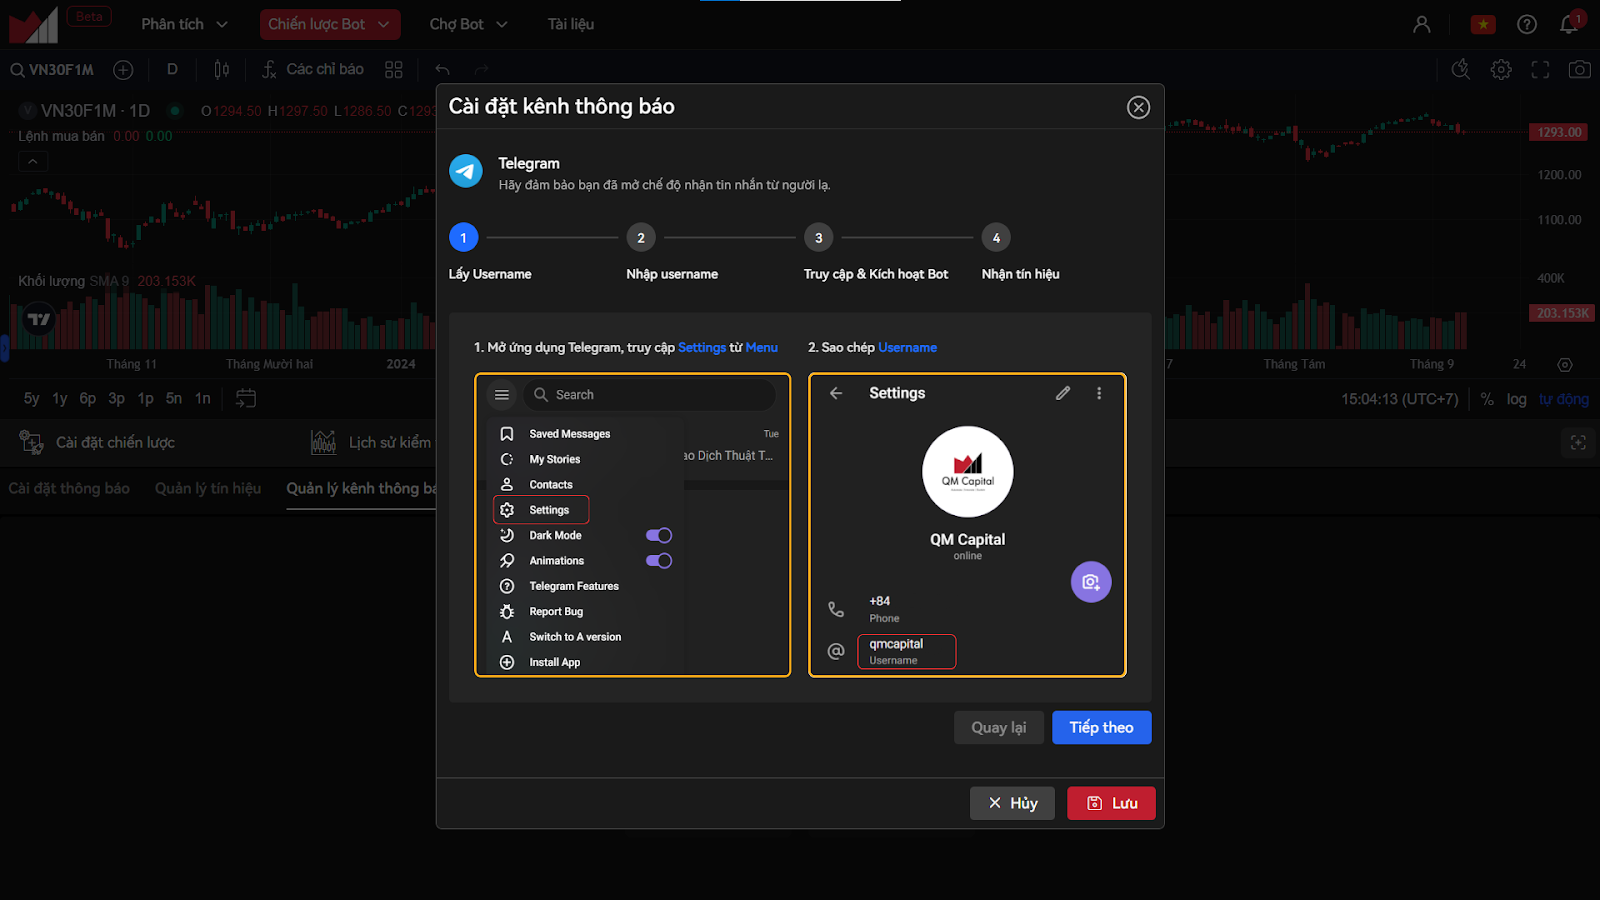
Task: Select step 4 Nhận tín hiệu
Action: point(996,238)
